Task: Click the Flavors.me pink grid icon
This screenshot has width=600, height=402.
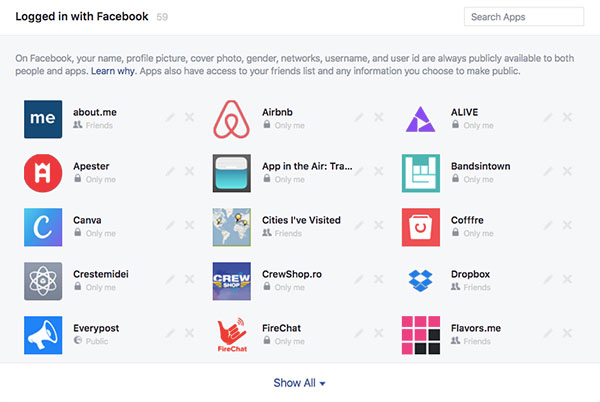Action: coord(421,335)
